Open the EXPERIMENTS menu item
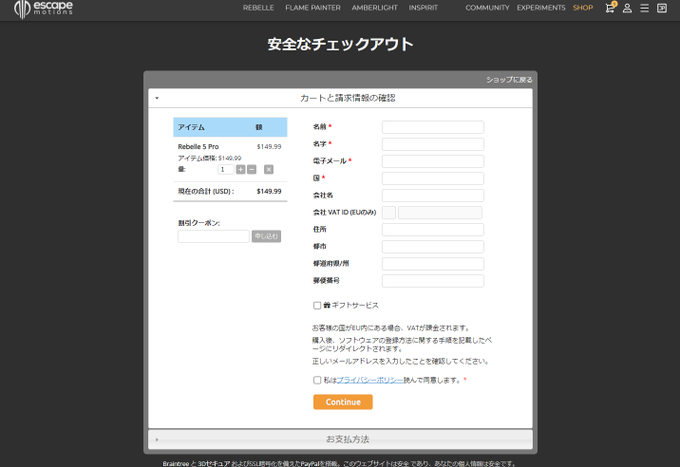680x467 pixels. pyautogui.click(x=541, y=8)
